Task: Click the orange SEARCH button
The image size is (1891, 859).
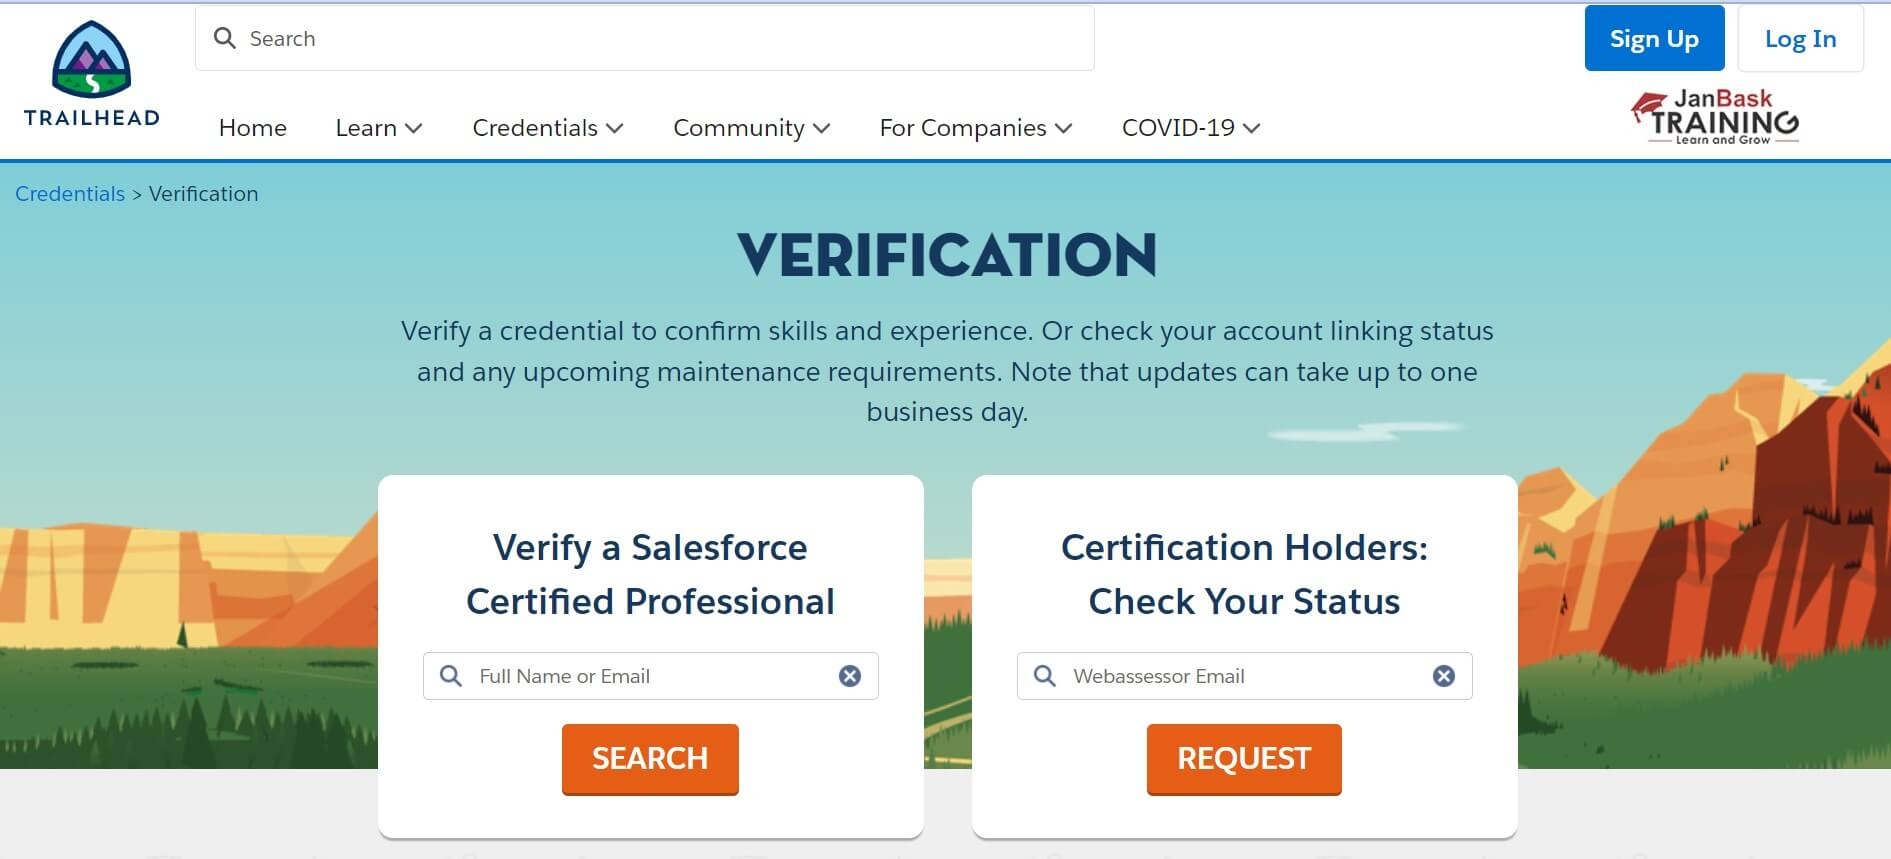Action: coord(650,759)
